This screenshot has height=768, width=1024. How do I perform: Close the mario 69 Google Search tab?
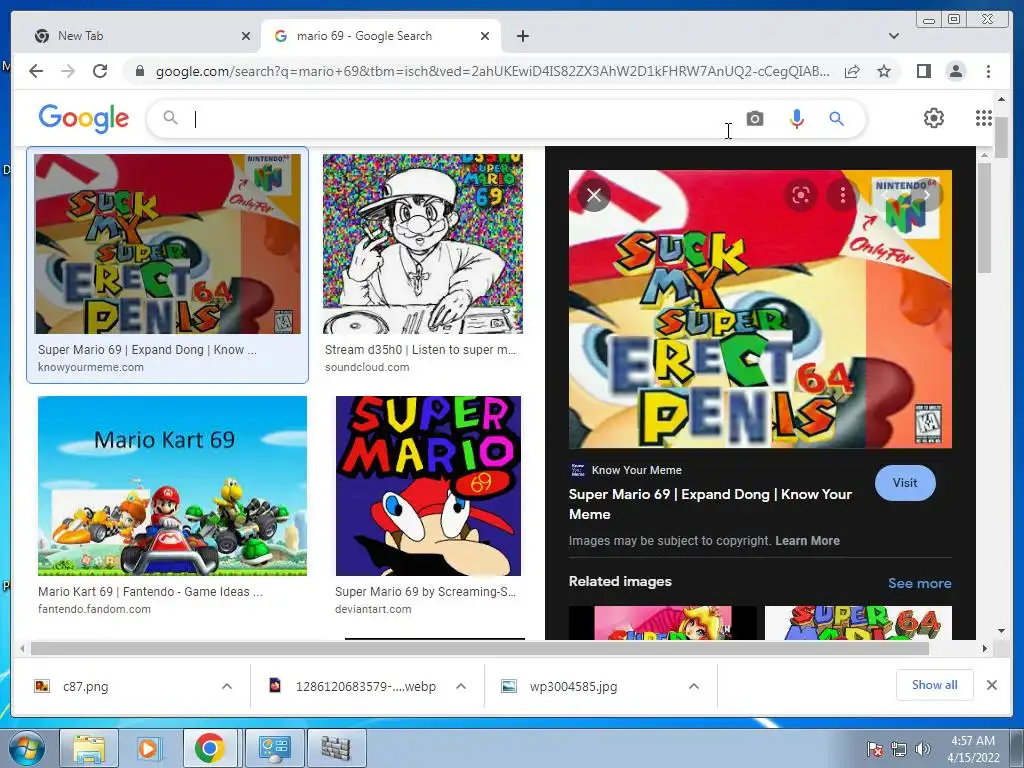(x=485, y=36)
